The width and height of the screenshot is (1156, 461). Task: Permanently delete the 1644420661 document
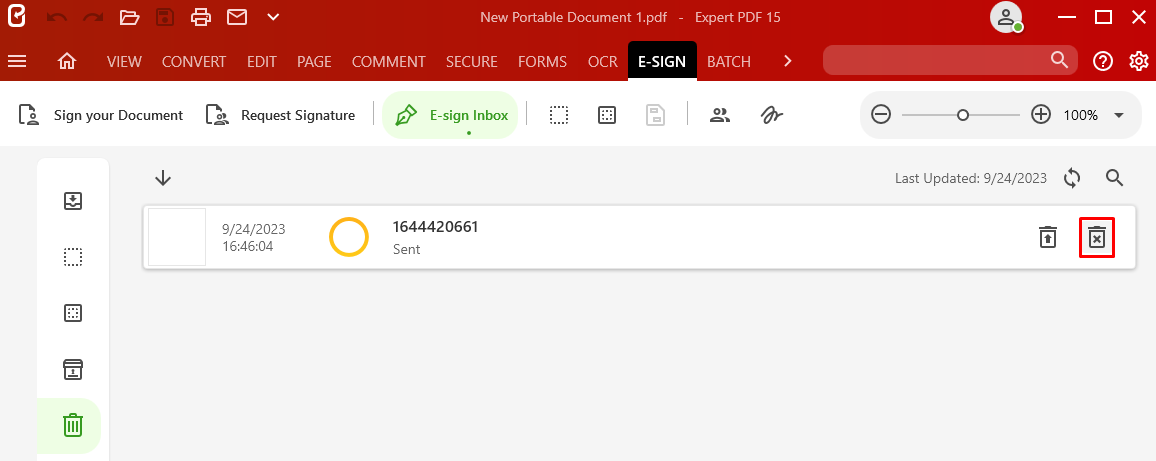pyautogui.click(x=1096, y=238)
